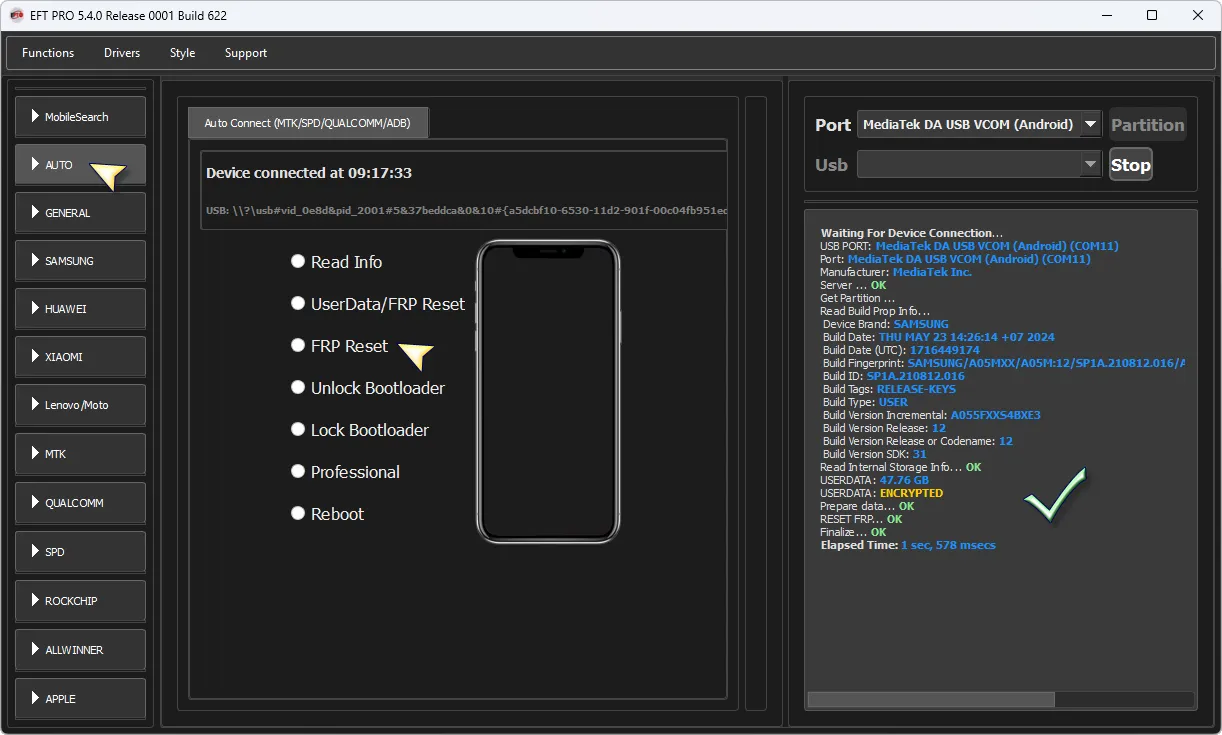Open the Usb dropdown list
Image resolution: width=1222 pixels, height=735 pixels.
1090,165
